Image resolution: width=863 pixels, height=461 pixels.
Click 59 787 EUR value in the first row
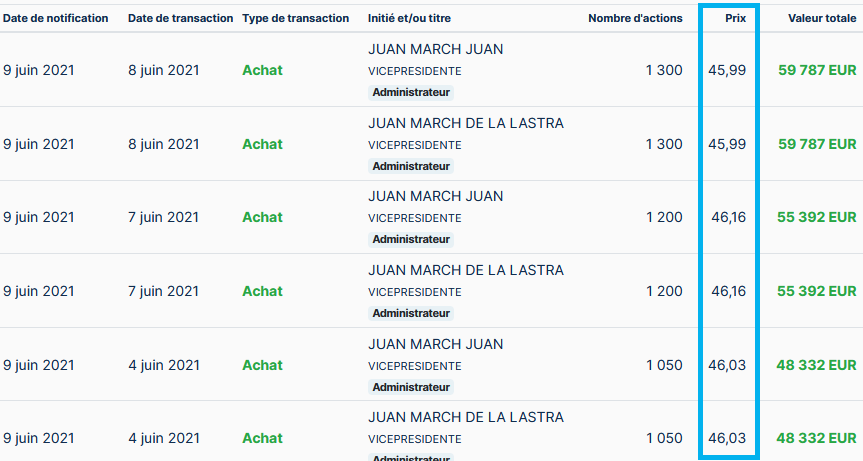coord(817,70)
